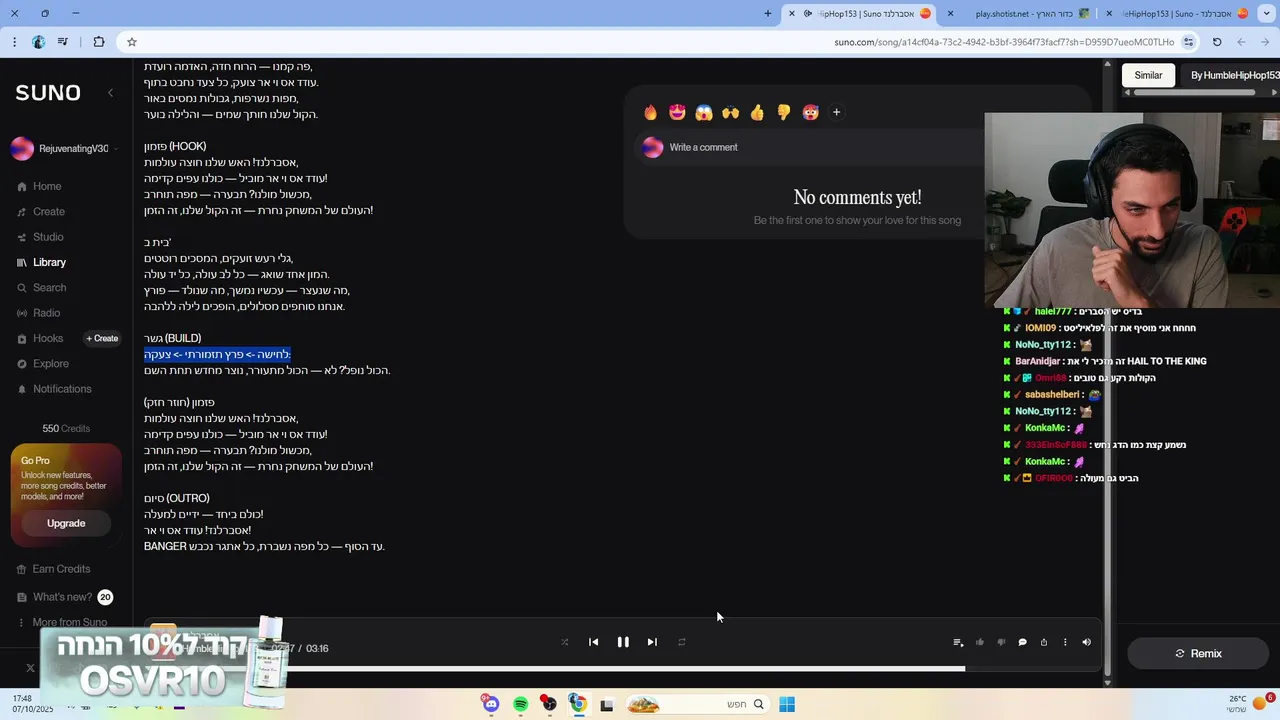Image resolution: width=1280 pixels, height=720 pixels.
Task: Open Discord from the taskbar
Action: point(491,704)
